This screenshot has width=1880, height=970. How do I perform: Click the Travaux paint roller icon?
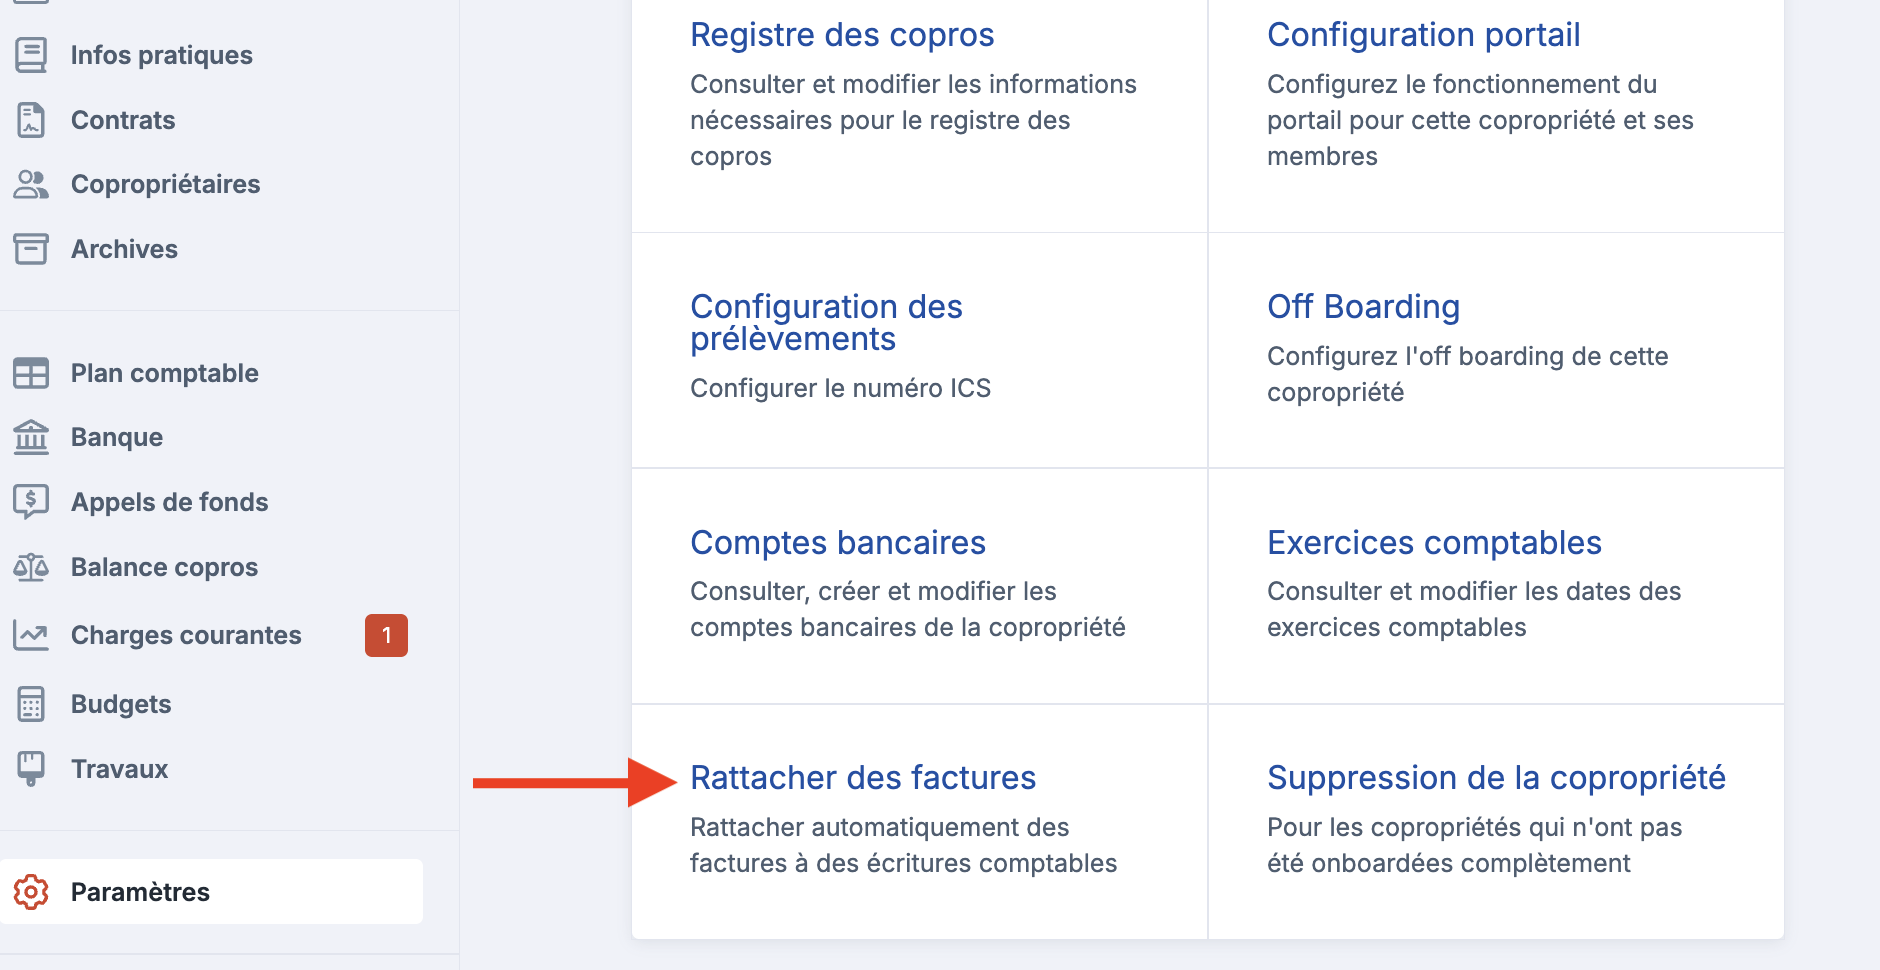point(31,769)
